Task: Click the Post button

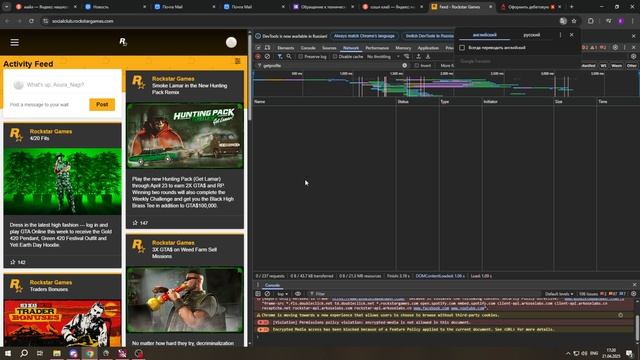Action: coord(102,104)
